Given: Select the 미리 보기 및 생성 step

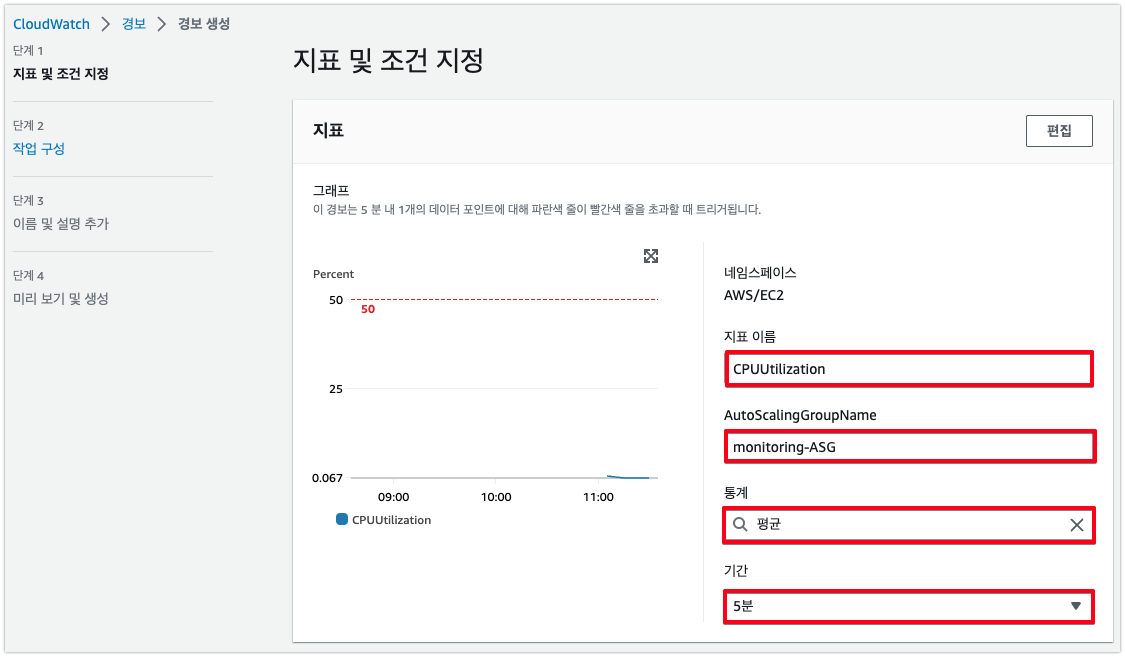Looking at the screenshot, I should 60,298.
